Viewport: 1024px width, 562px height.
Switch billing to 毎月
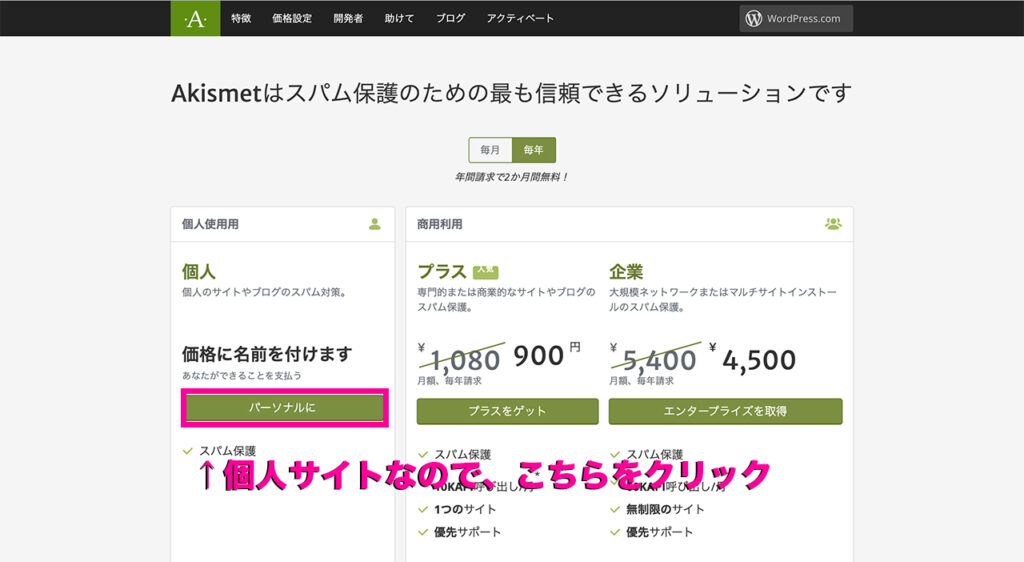[x=490, y=150]
